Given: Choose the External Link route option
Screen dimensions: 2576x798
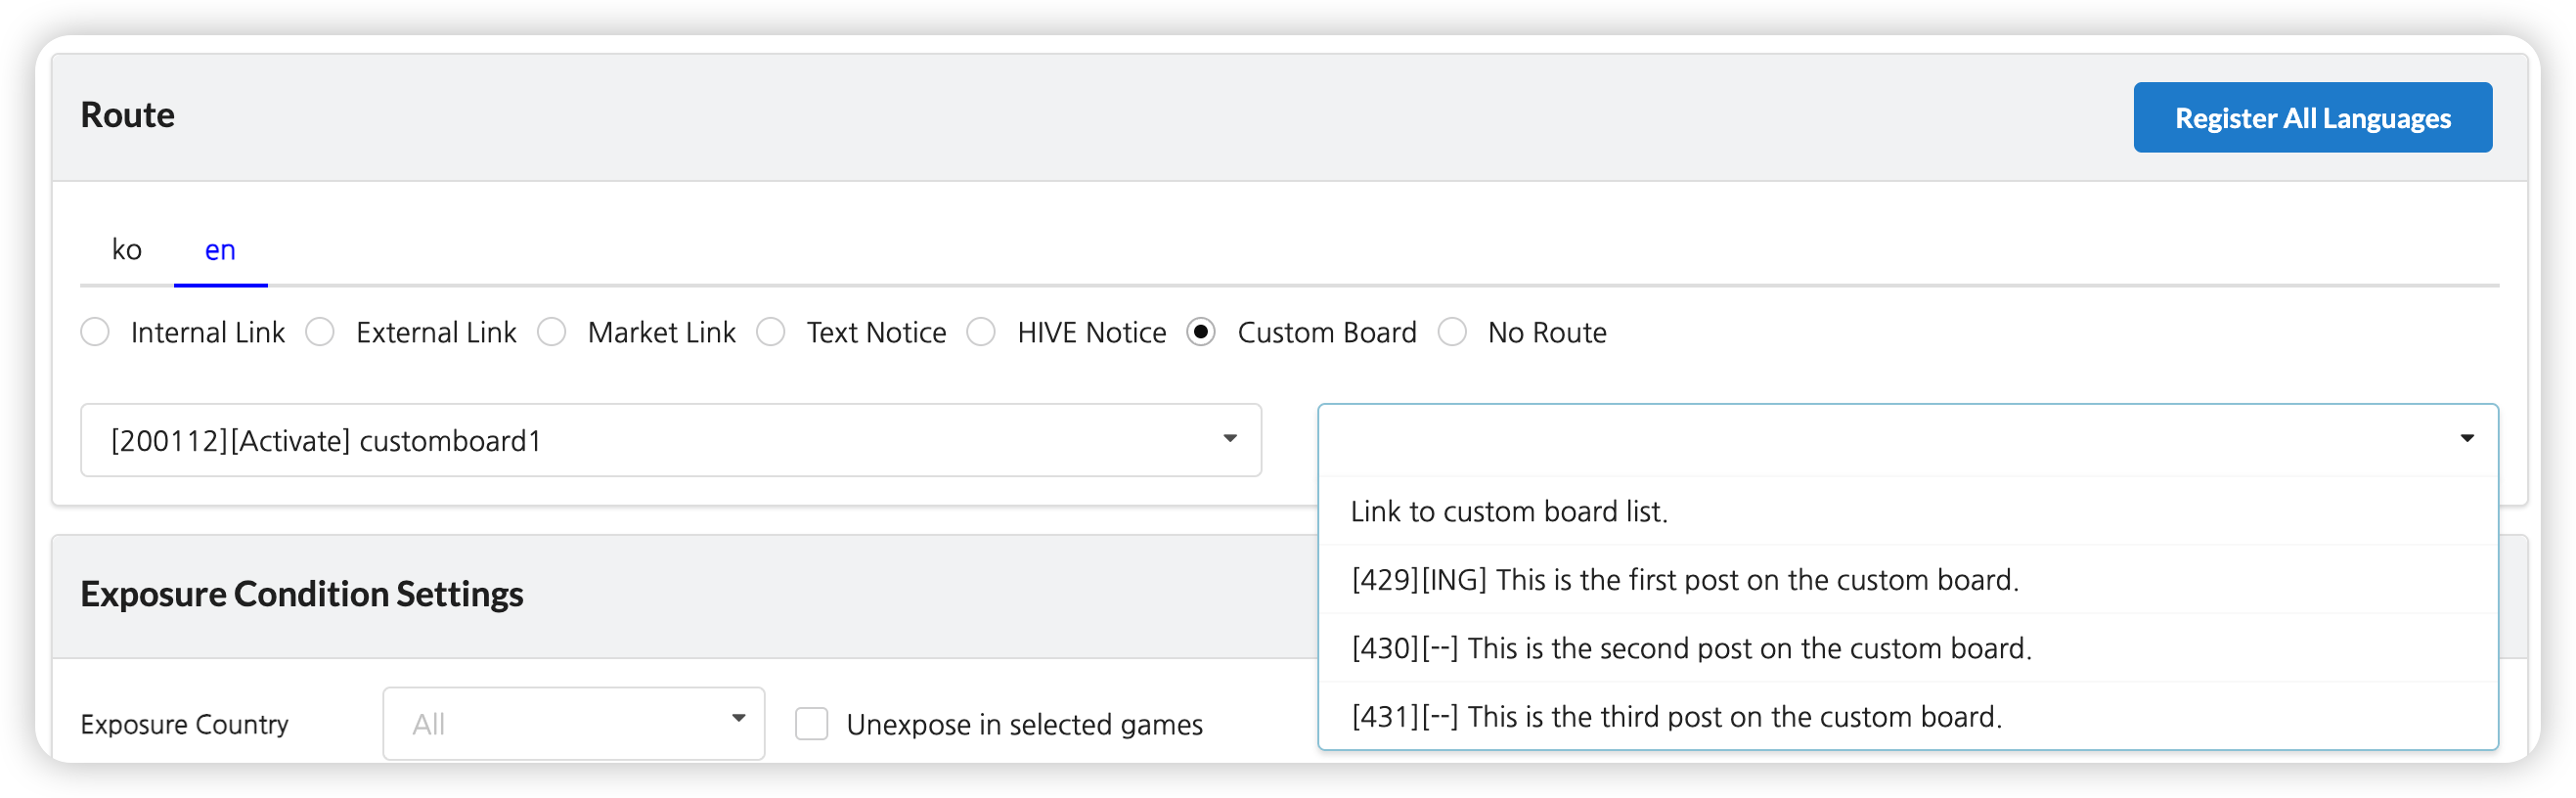Looking at the screenshot, I should 321,332.
